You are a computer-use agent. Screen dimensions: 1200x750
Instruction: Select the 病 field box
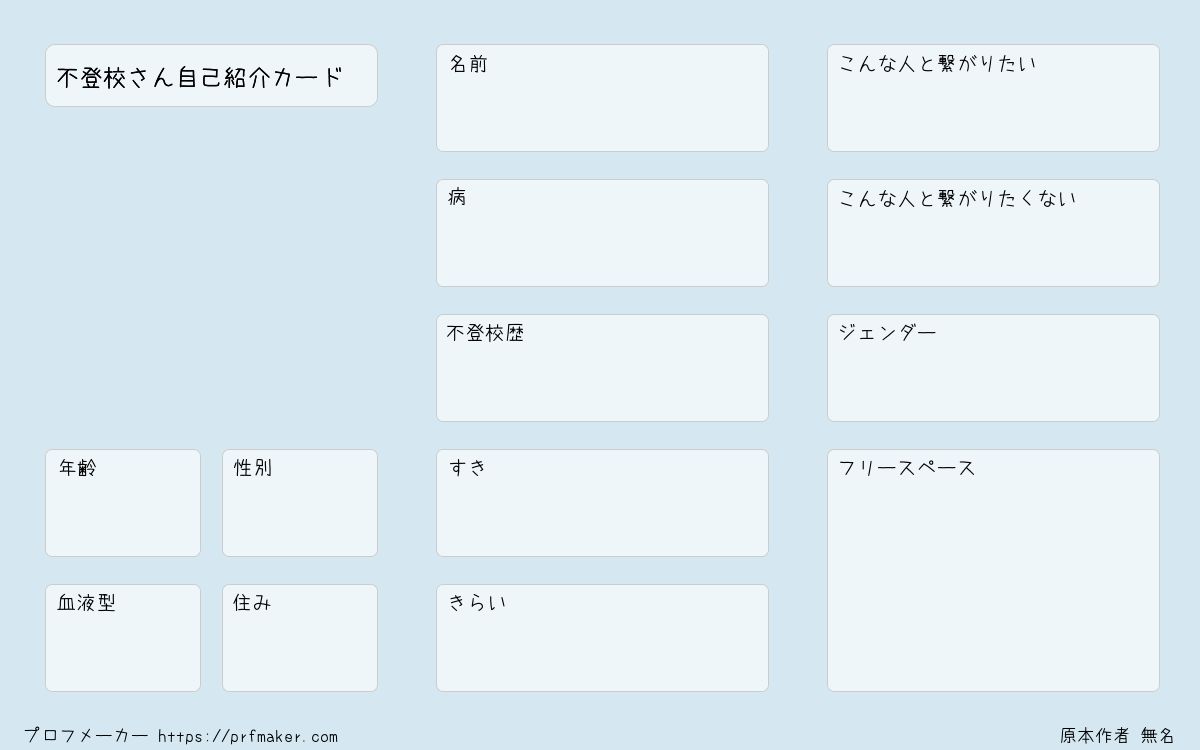pos(602,233)
